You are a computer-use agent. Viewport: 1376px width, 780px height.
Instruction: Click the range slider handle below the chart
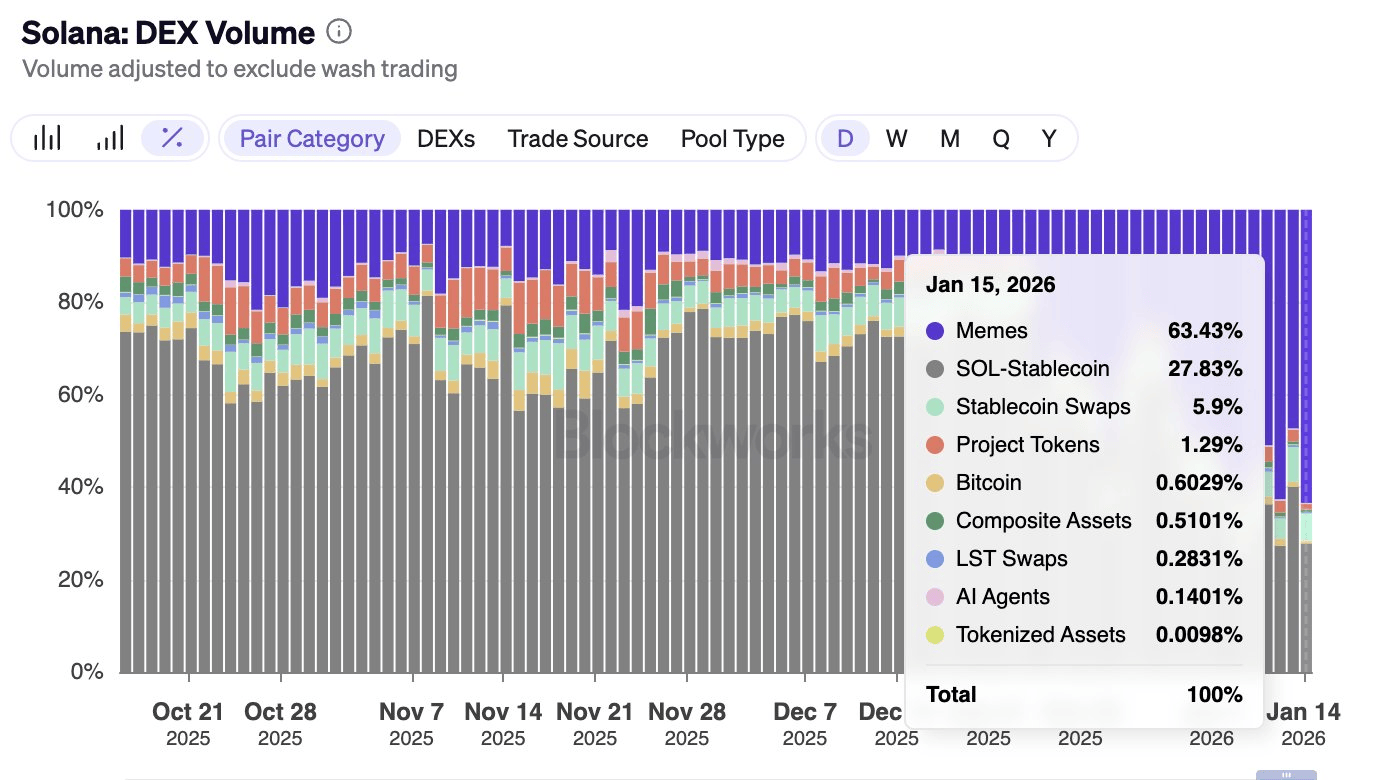(1286, 774)
